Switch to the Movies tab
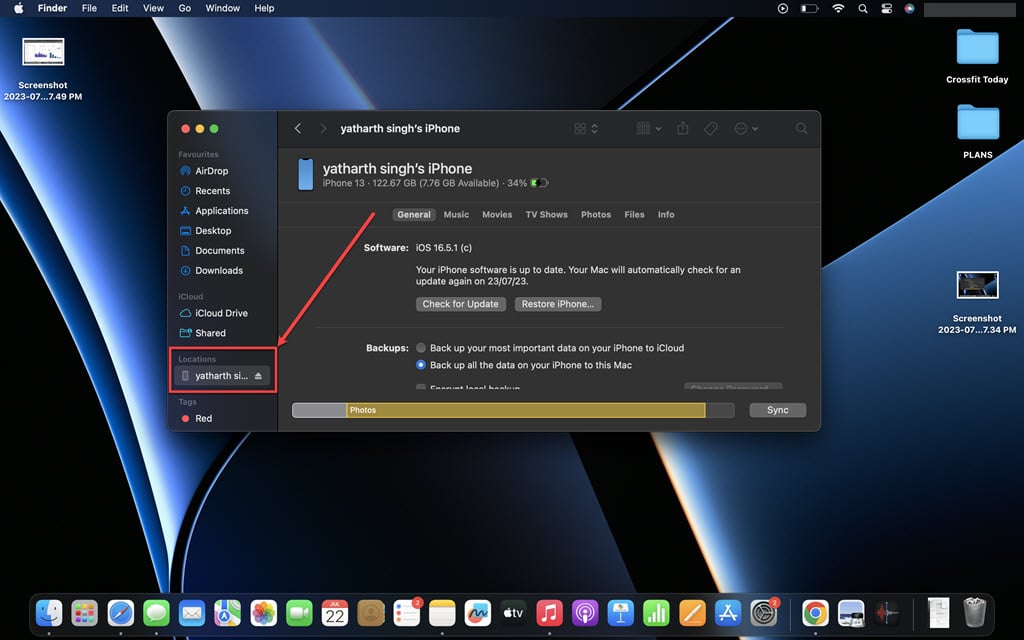 click(497, 215)
